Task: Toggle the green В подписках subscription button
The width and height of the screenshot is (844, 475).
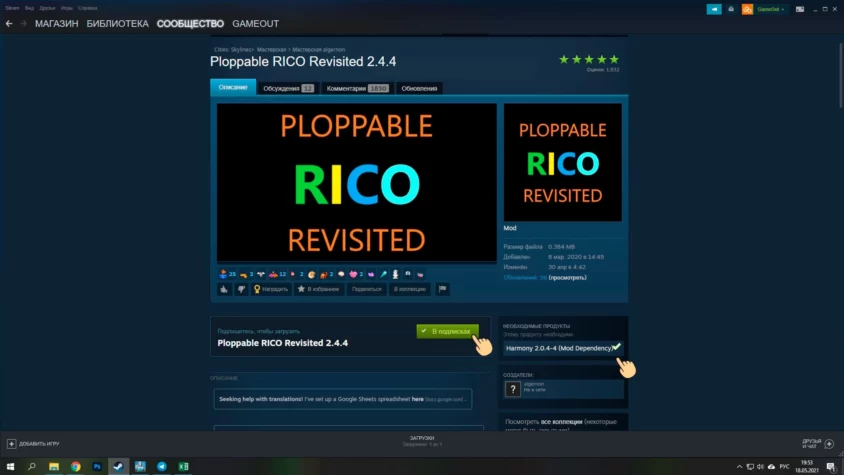Action: (448, 331)
